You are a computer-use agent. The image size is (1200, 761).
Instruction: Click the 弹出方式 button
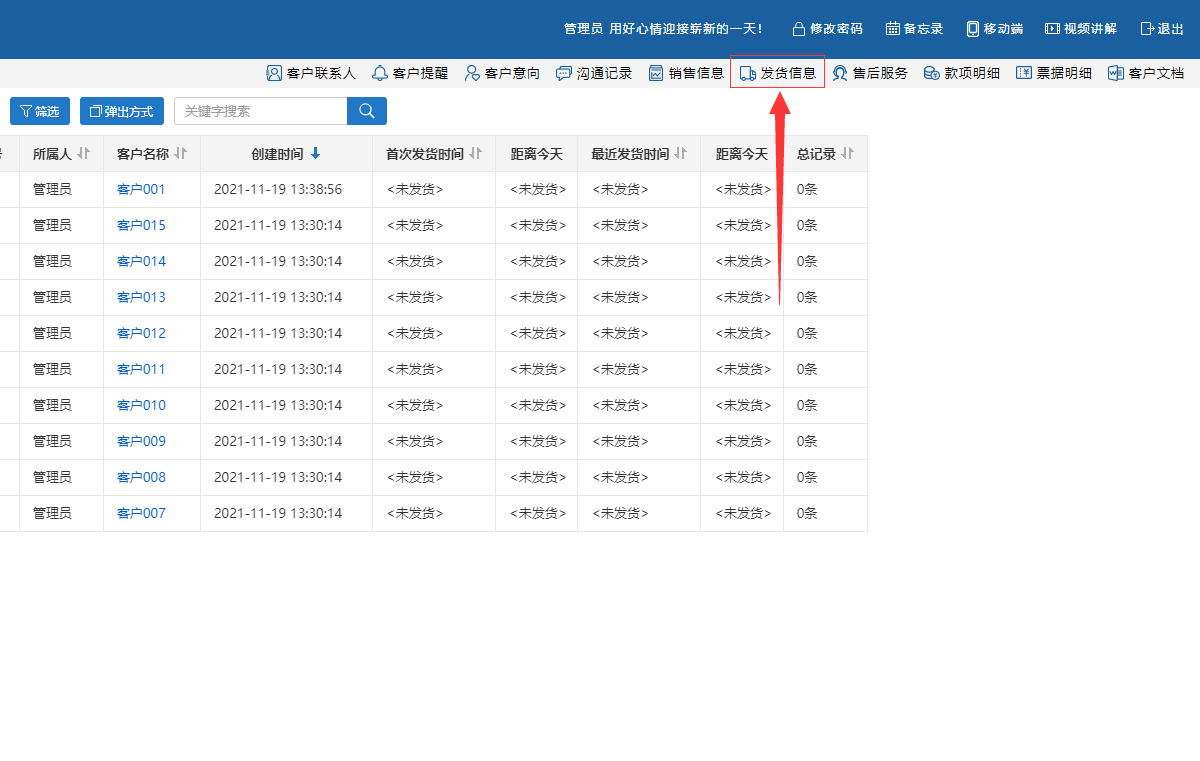click(x=122, y=111)
